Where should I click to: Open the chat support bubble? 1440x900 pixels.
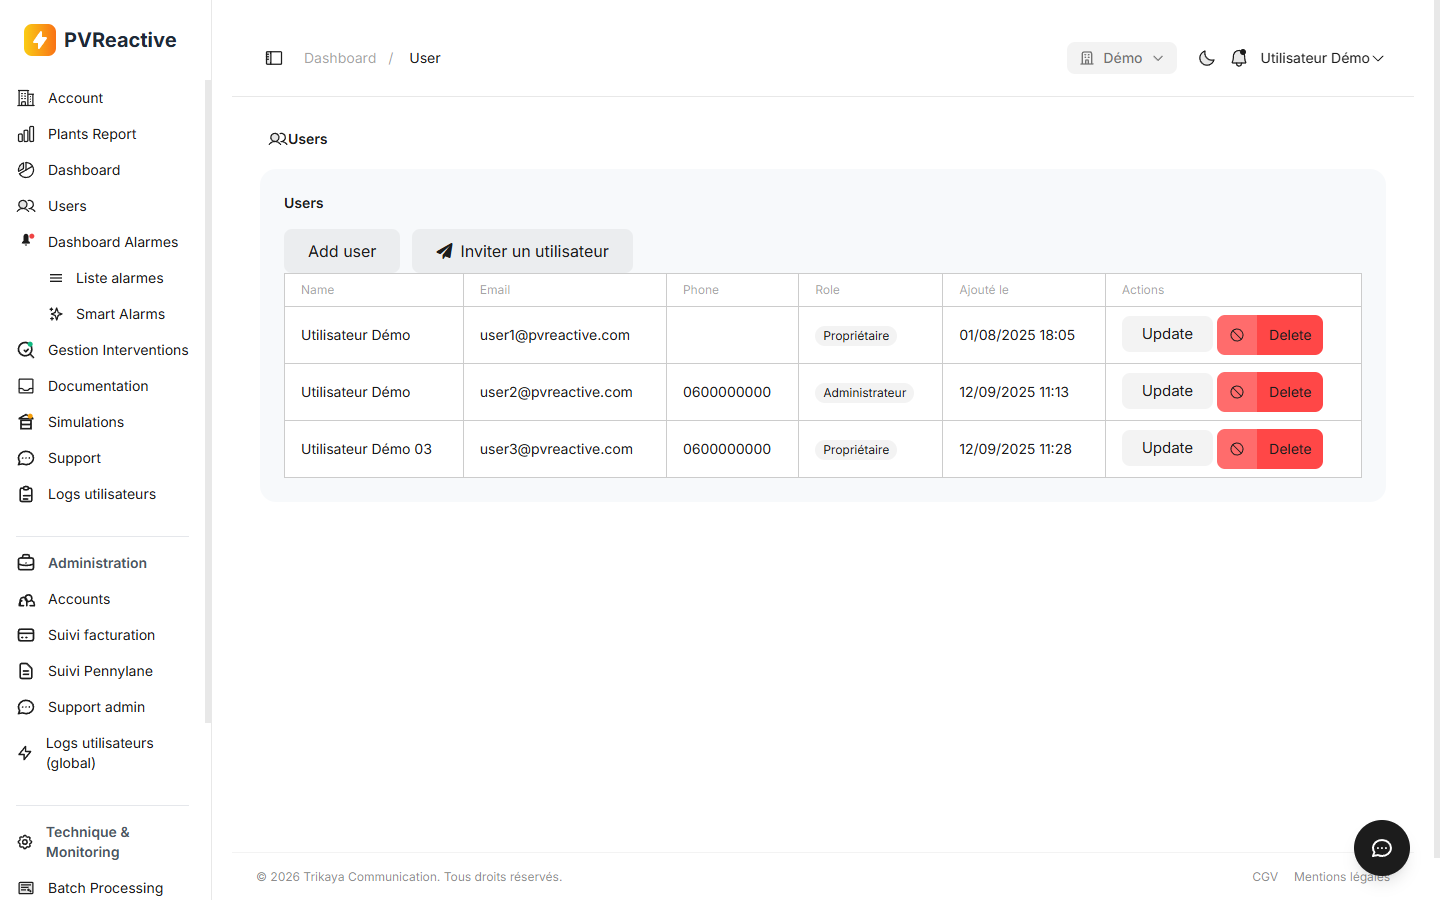pos(1382,848)
